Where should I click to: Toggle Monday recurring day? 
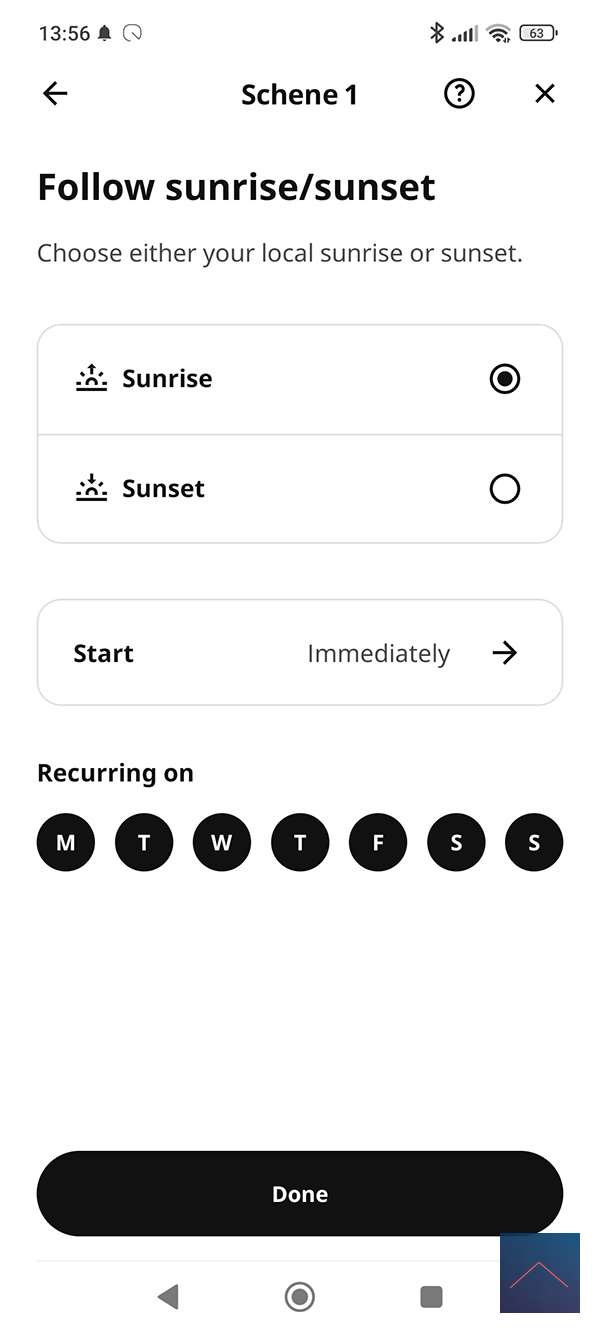66,842
